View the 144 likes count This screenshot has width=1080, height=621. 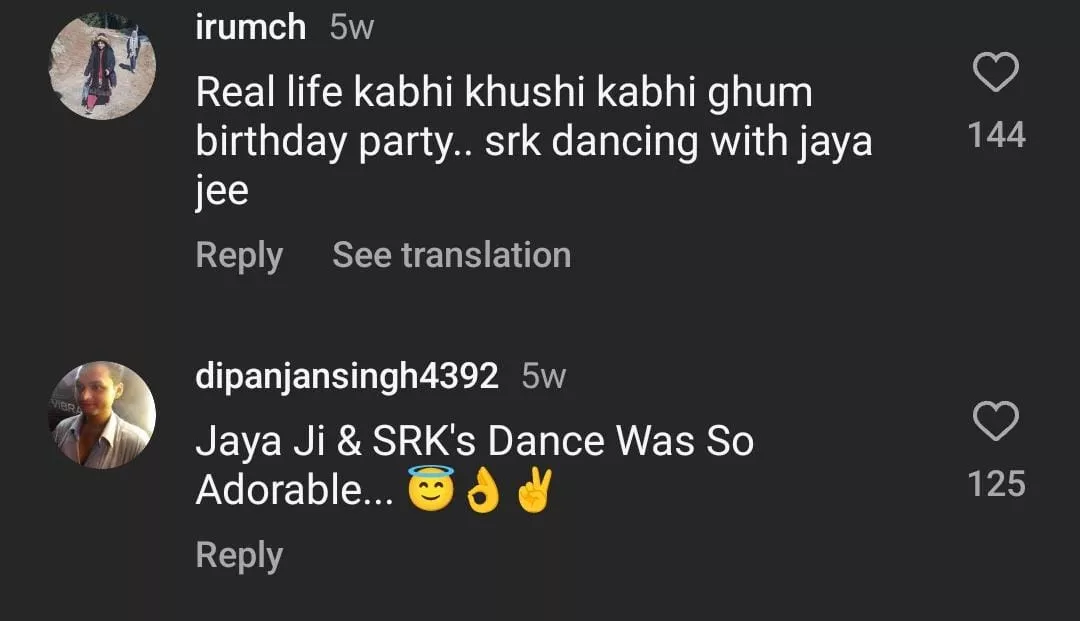click(x=997, y=134)
